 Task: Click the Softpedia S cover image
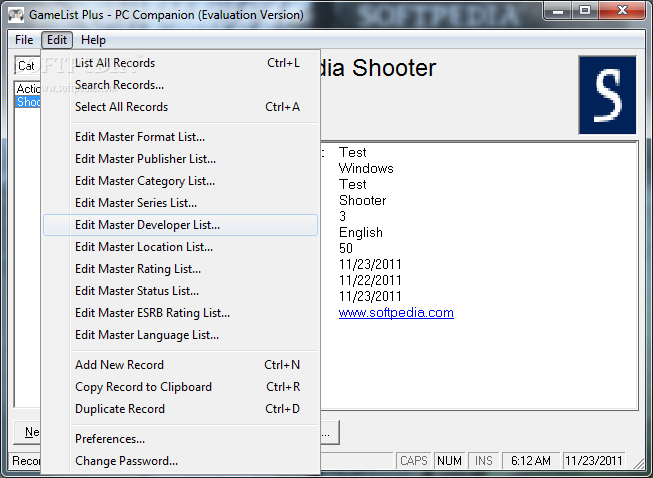(608, 95)
